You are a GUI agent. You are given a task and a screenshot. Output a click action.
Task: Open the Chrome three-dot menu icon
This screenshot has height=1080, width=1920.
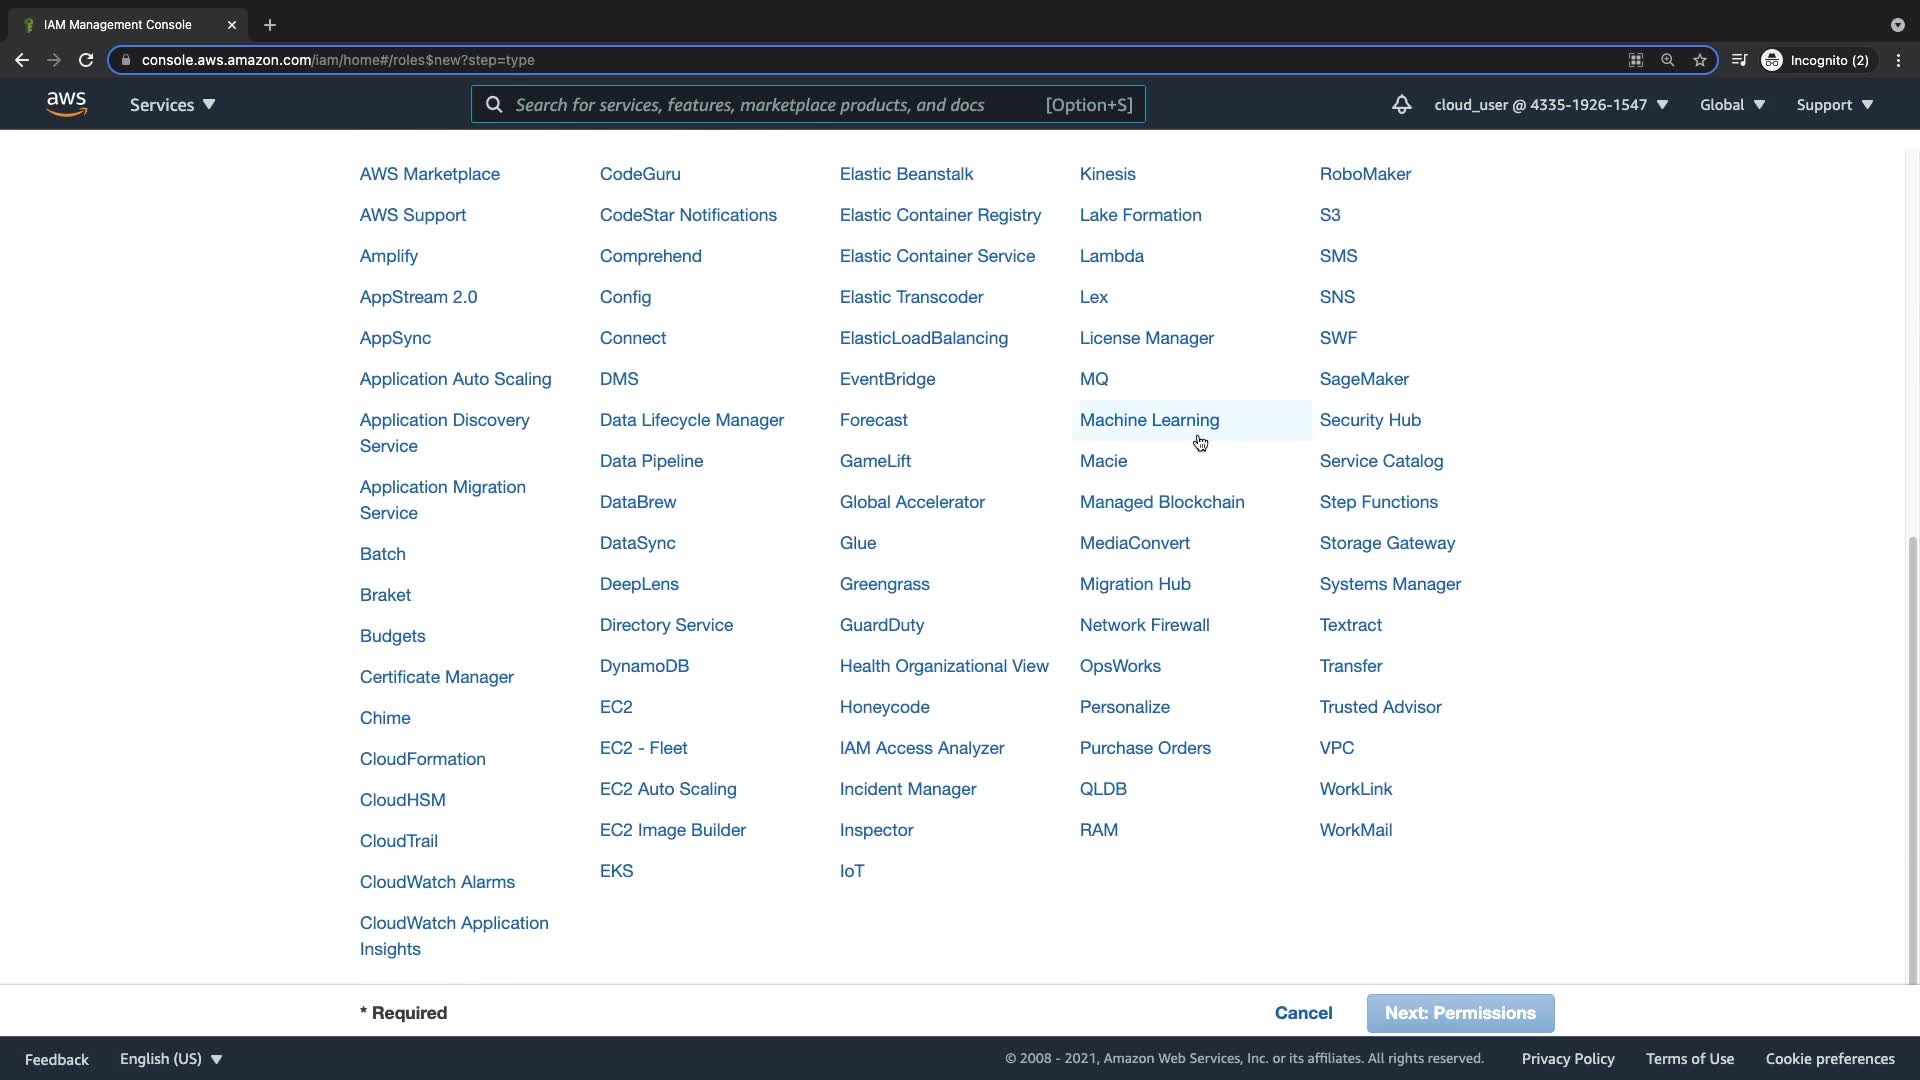coord(1898,60)
